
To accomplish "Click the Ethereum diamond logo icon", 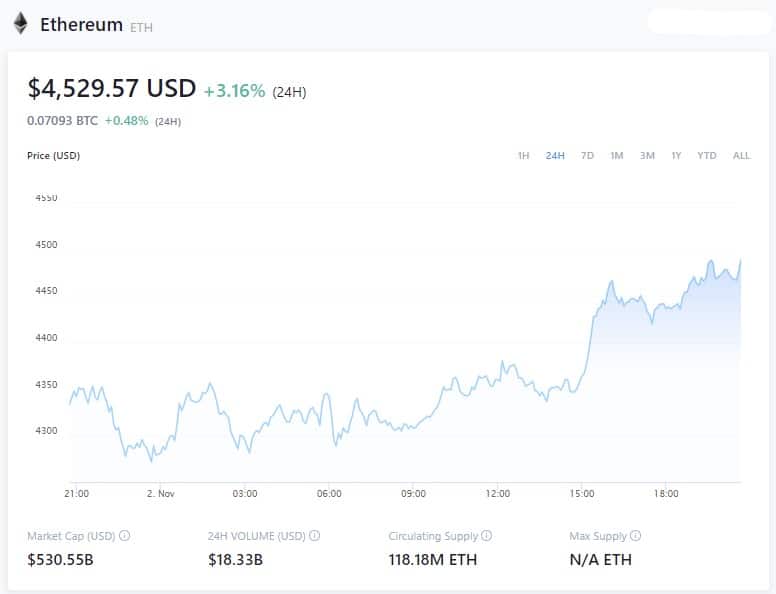I will coord(20,24).
